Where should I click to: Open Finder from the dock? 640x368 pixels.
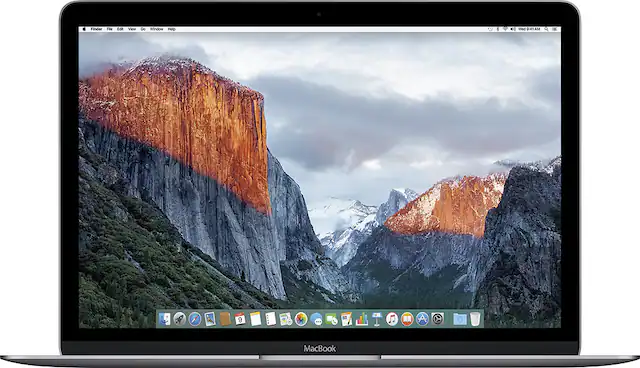(164, 319)
